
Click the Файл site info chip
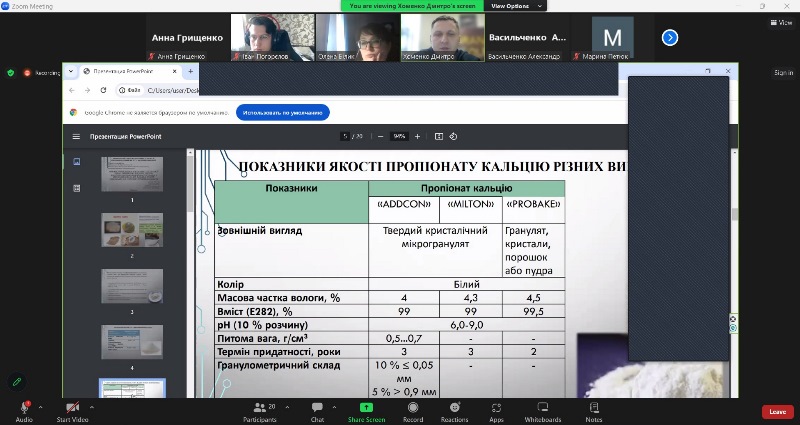click(130, 90)
